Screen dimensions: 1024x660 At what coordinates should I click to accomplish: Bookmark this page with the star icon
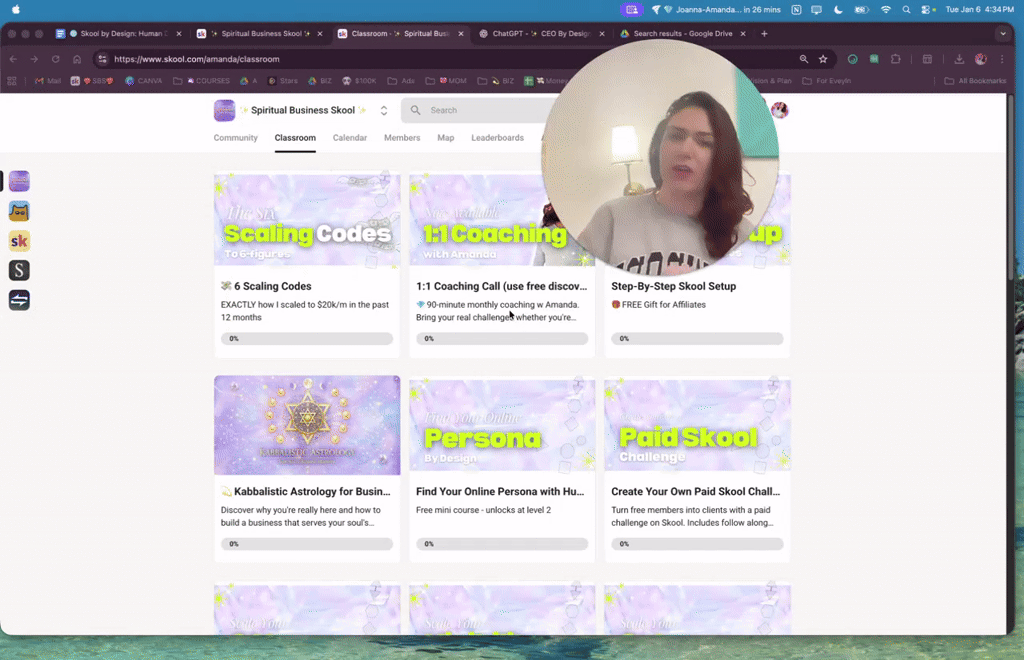[823, 59]
